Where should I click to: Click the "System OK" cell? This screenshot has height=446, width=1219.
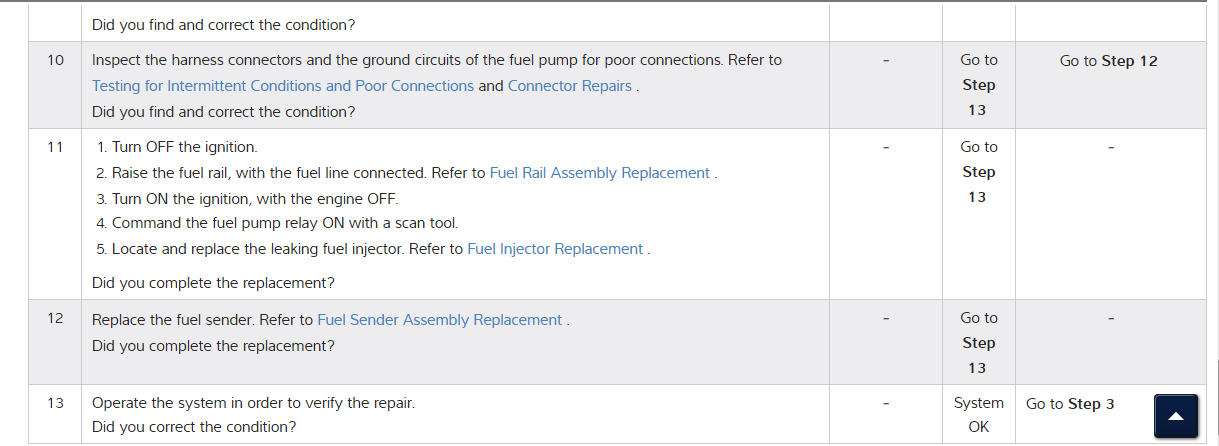978,415
